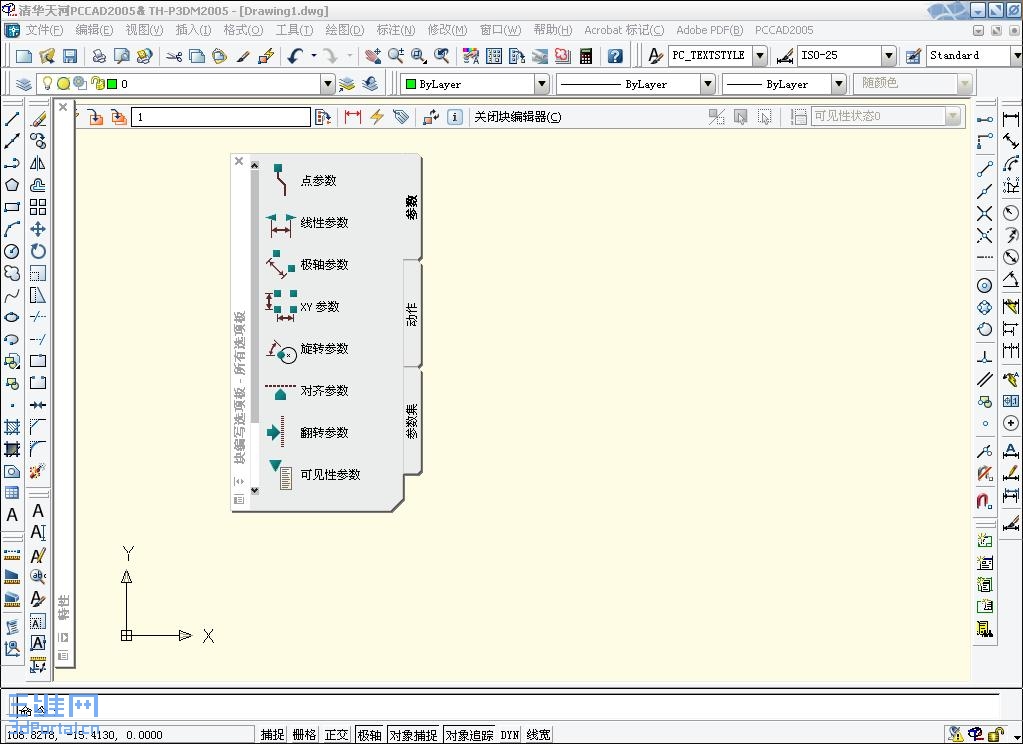Select the Alignment Parameter (对齐参数) tool
This screenshot has height=744, width=1023.
point(308,390)
